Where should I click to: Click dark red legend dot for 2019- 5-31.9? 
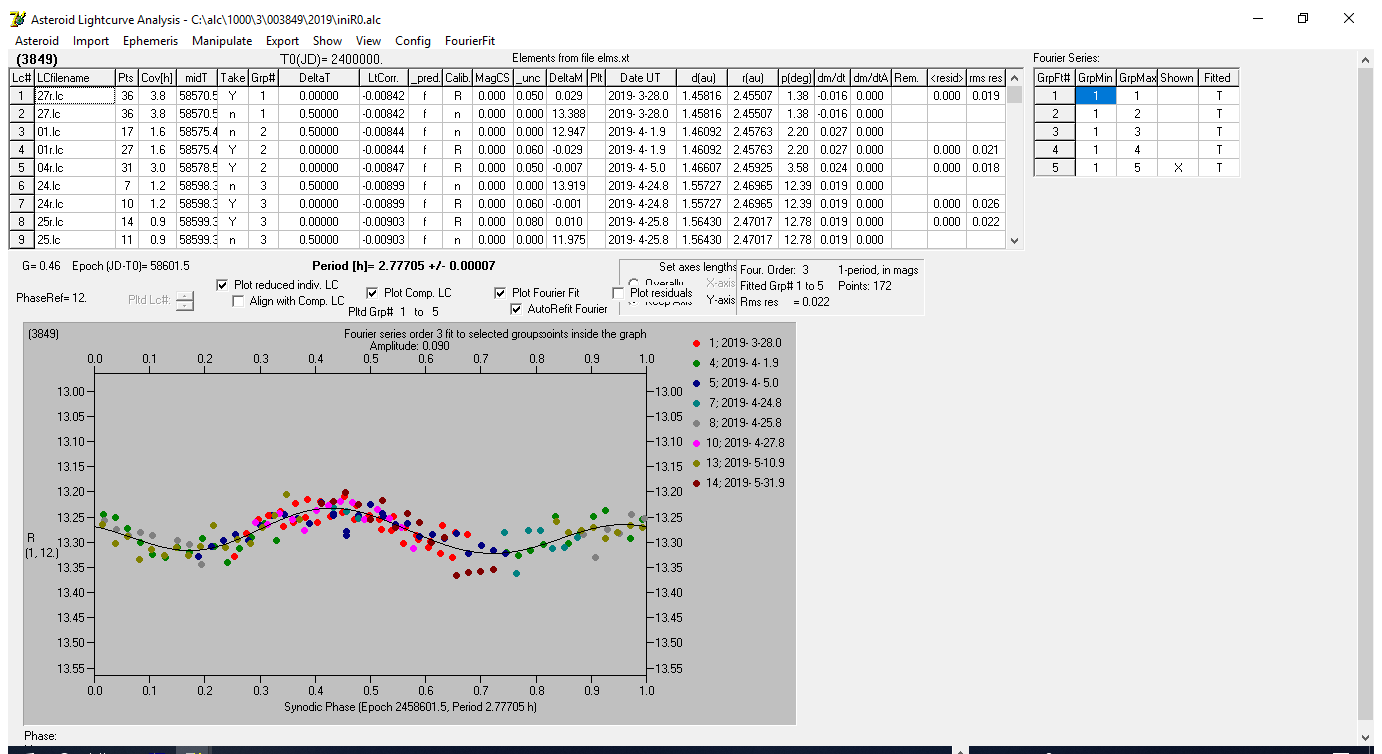(x=696, y=483)
